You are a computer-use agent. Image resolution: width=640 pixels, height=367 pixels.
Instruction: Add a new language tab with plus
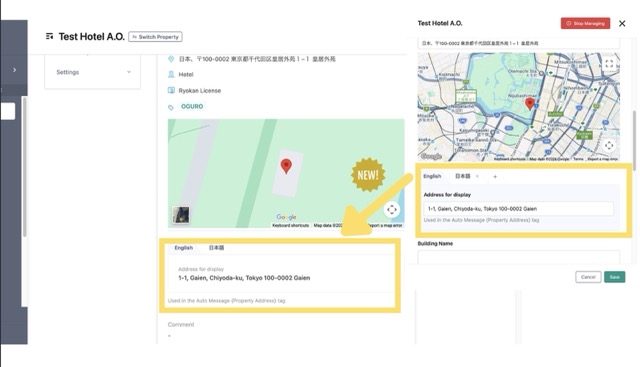495,177
